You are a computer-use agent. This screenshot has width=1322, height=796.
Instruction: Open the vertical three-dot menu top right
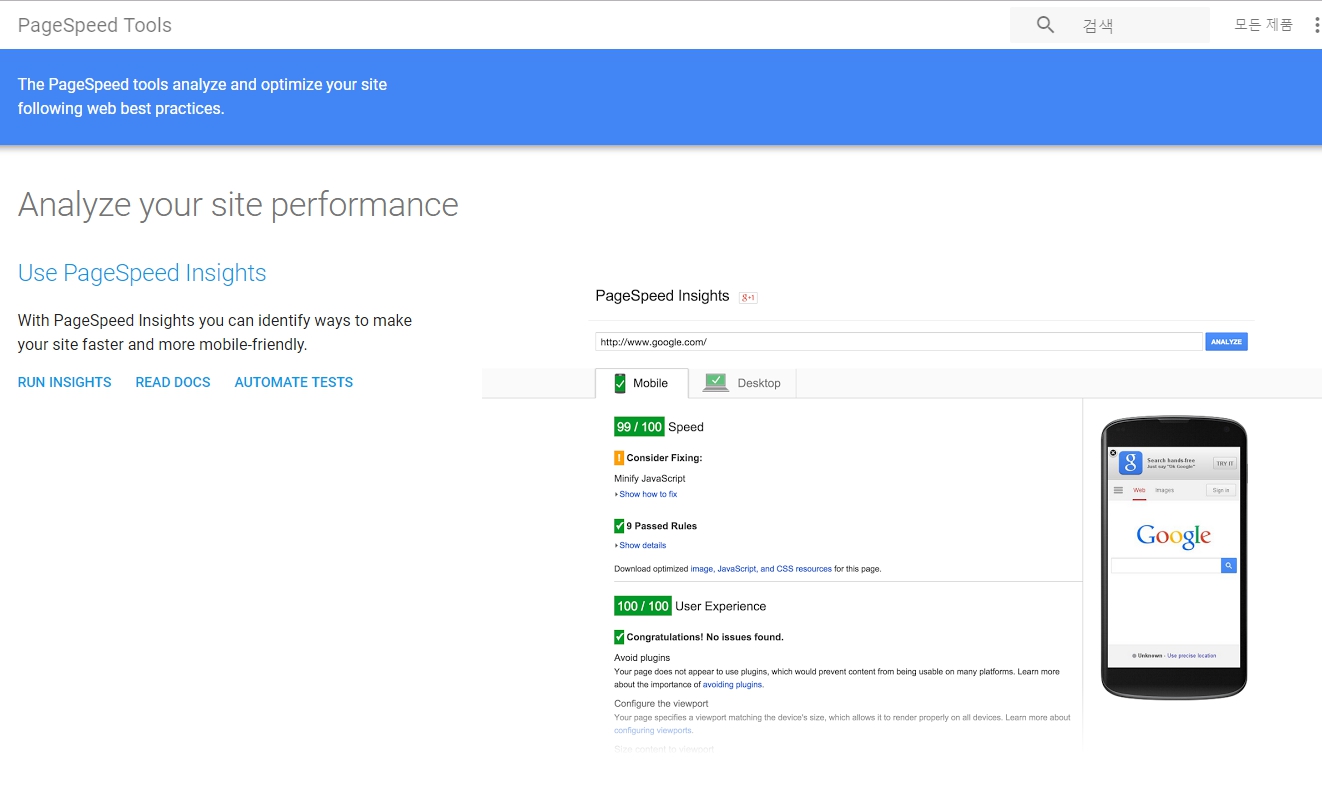tap(1317, 24)
